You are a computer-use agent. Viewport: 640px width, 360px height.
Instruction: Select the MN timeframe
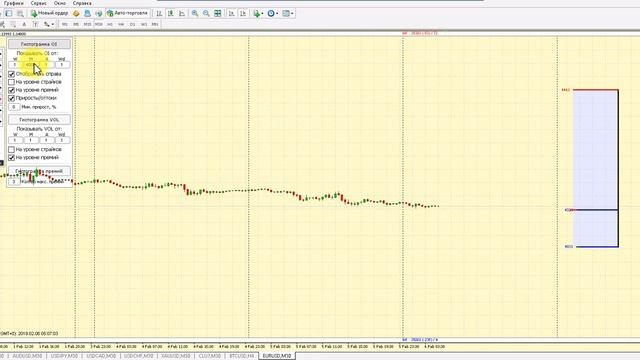155,24
